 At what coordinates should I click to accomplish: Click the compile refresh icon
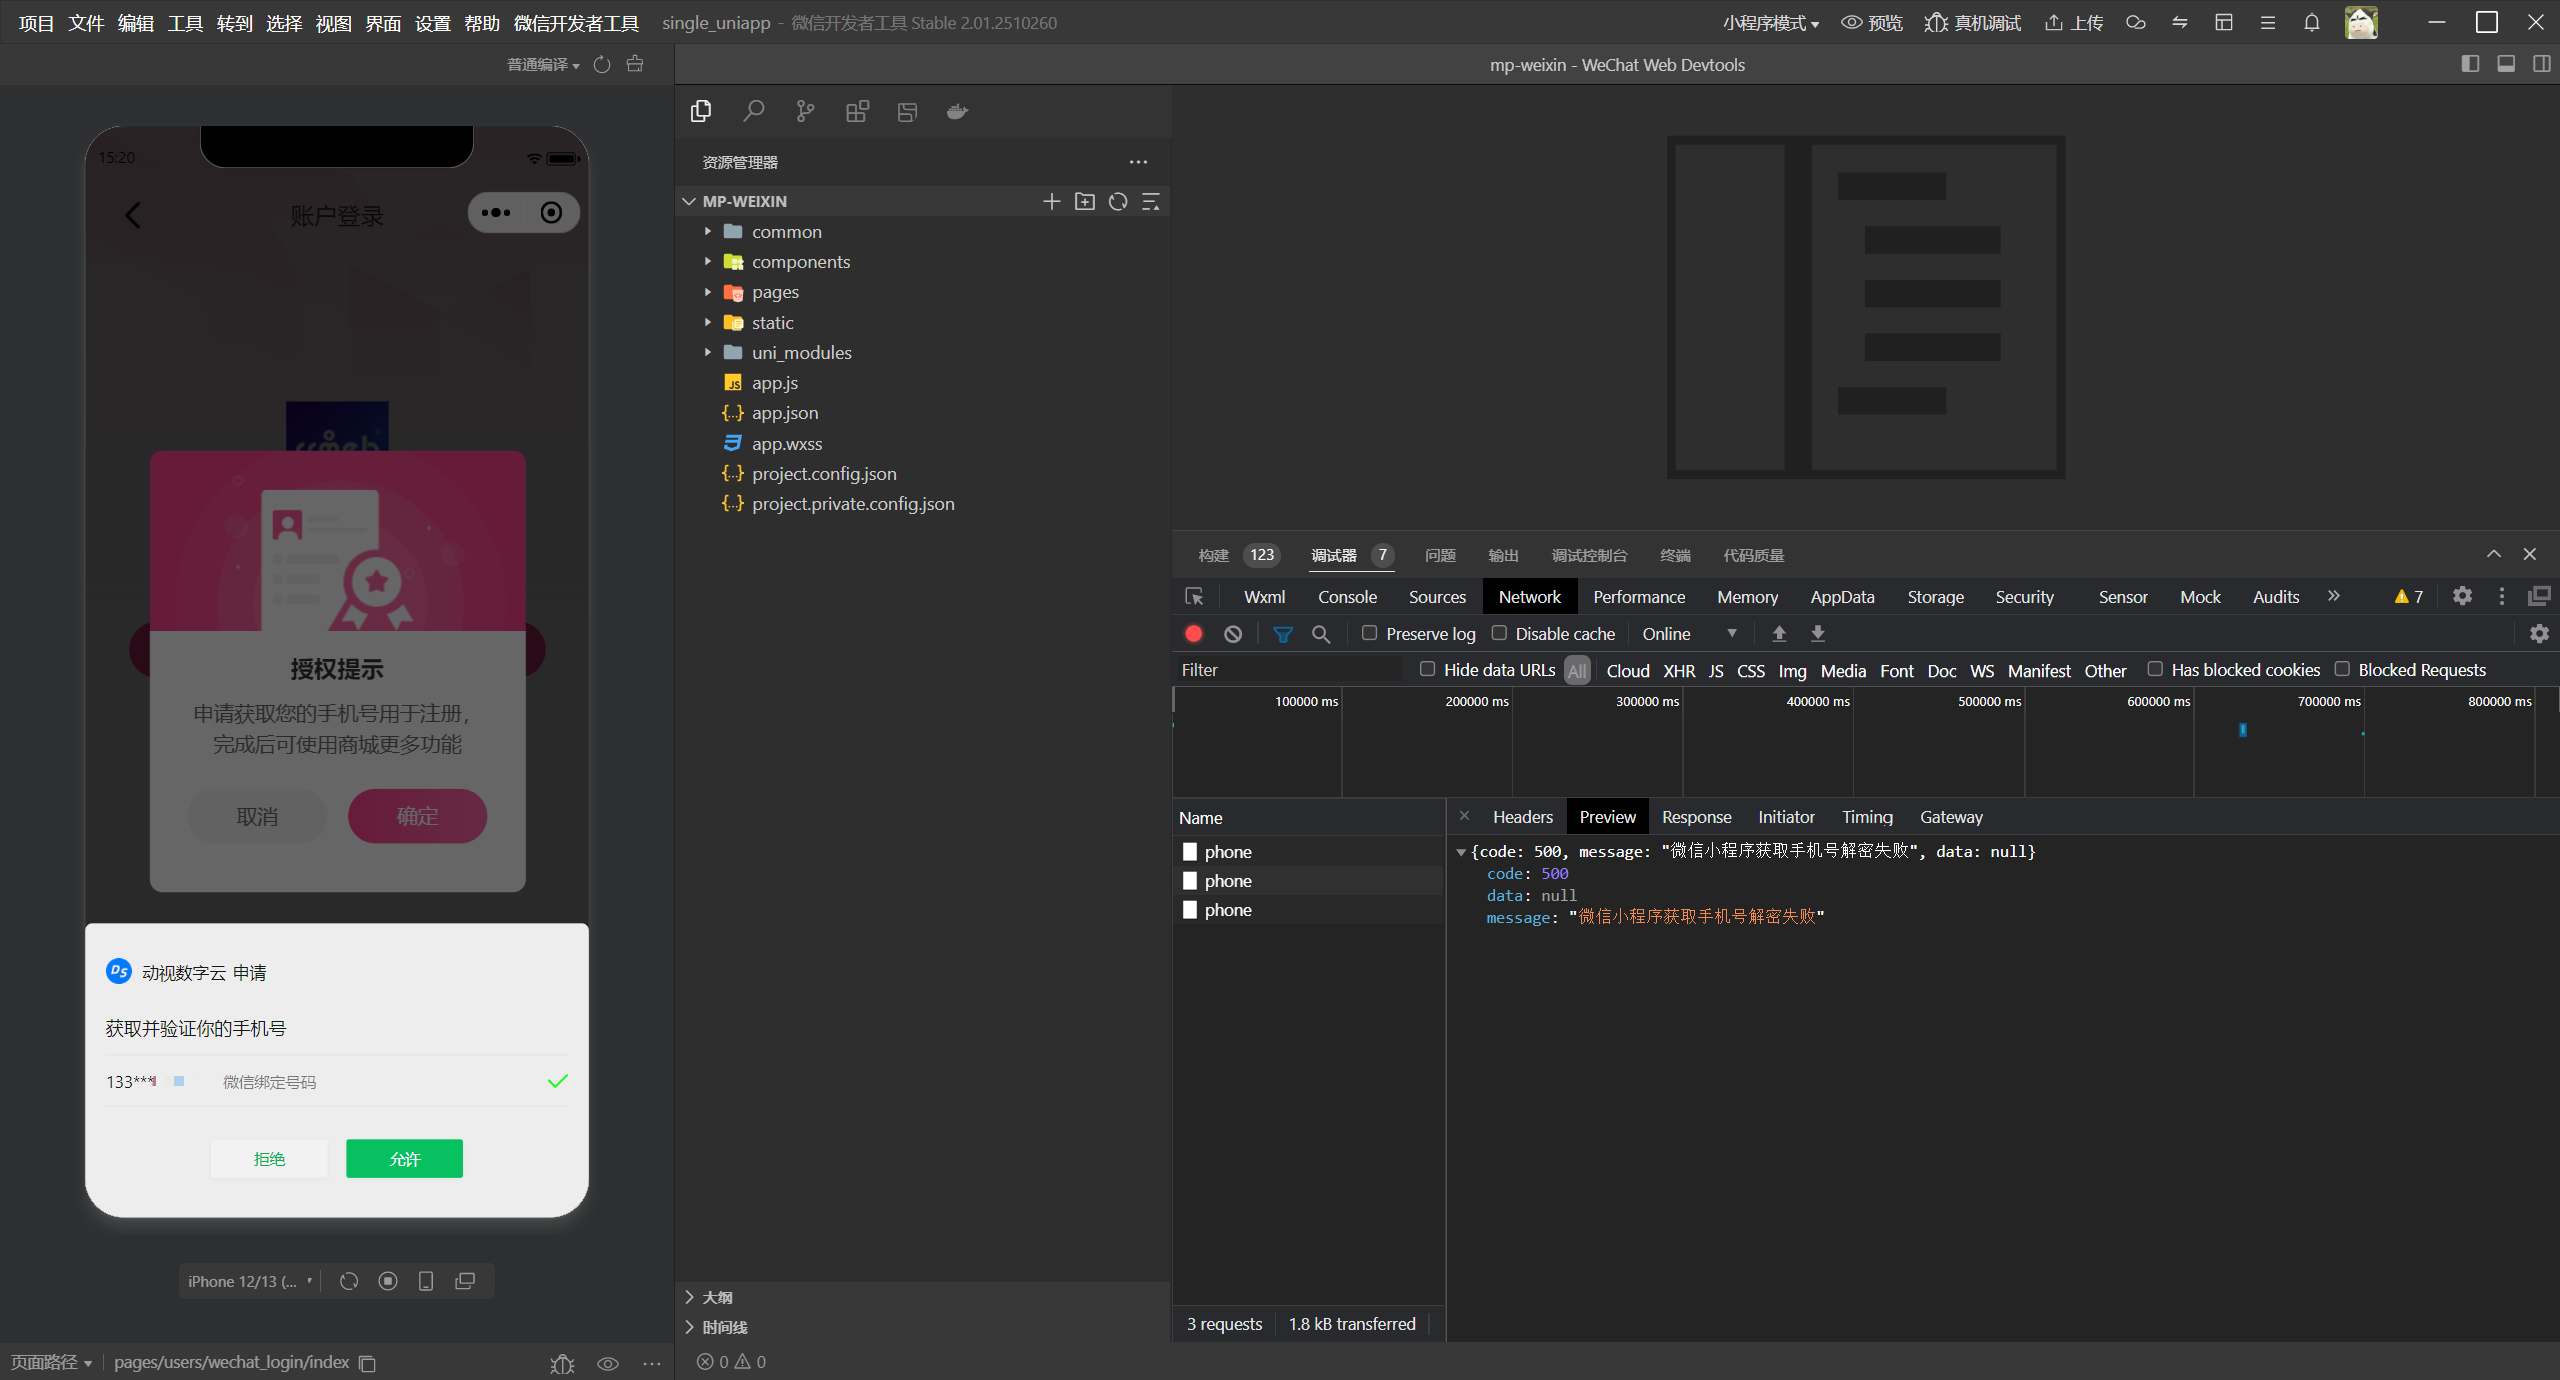pyautogui.click(x=602, y=65)
